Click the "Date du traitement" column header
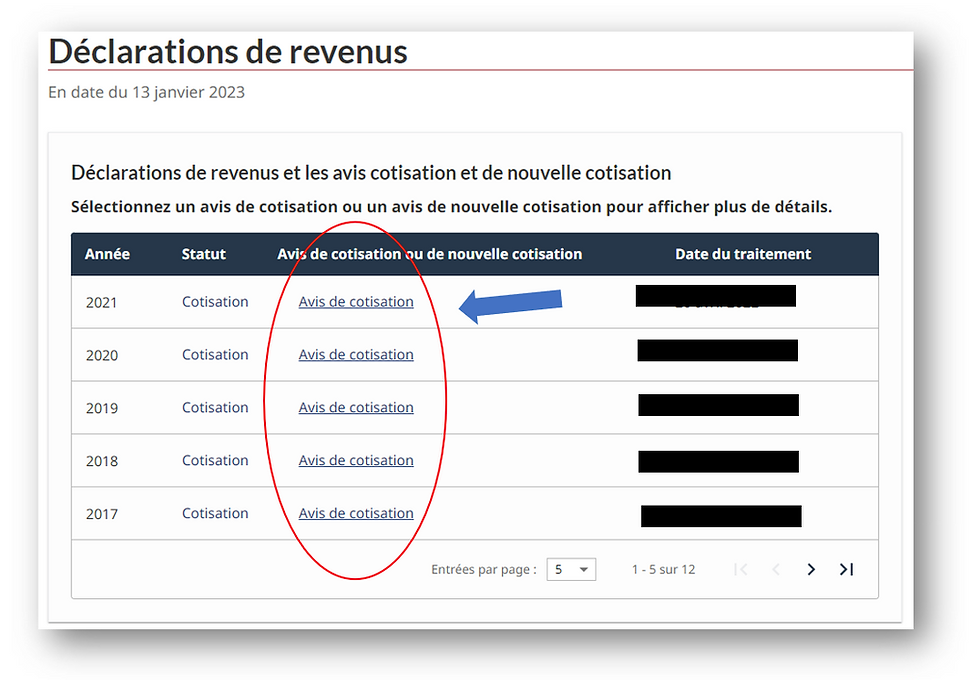The width and height of the screenshot is (980, 680). pyautogui.click(x=743, y=254)
